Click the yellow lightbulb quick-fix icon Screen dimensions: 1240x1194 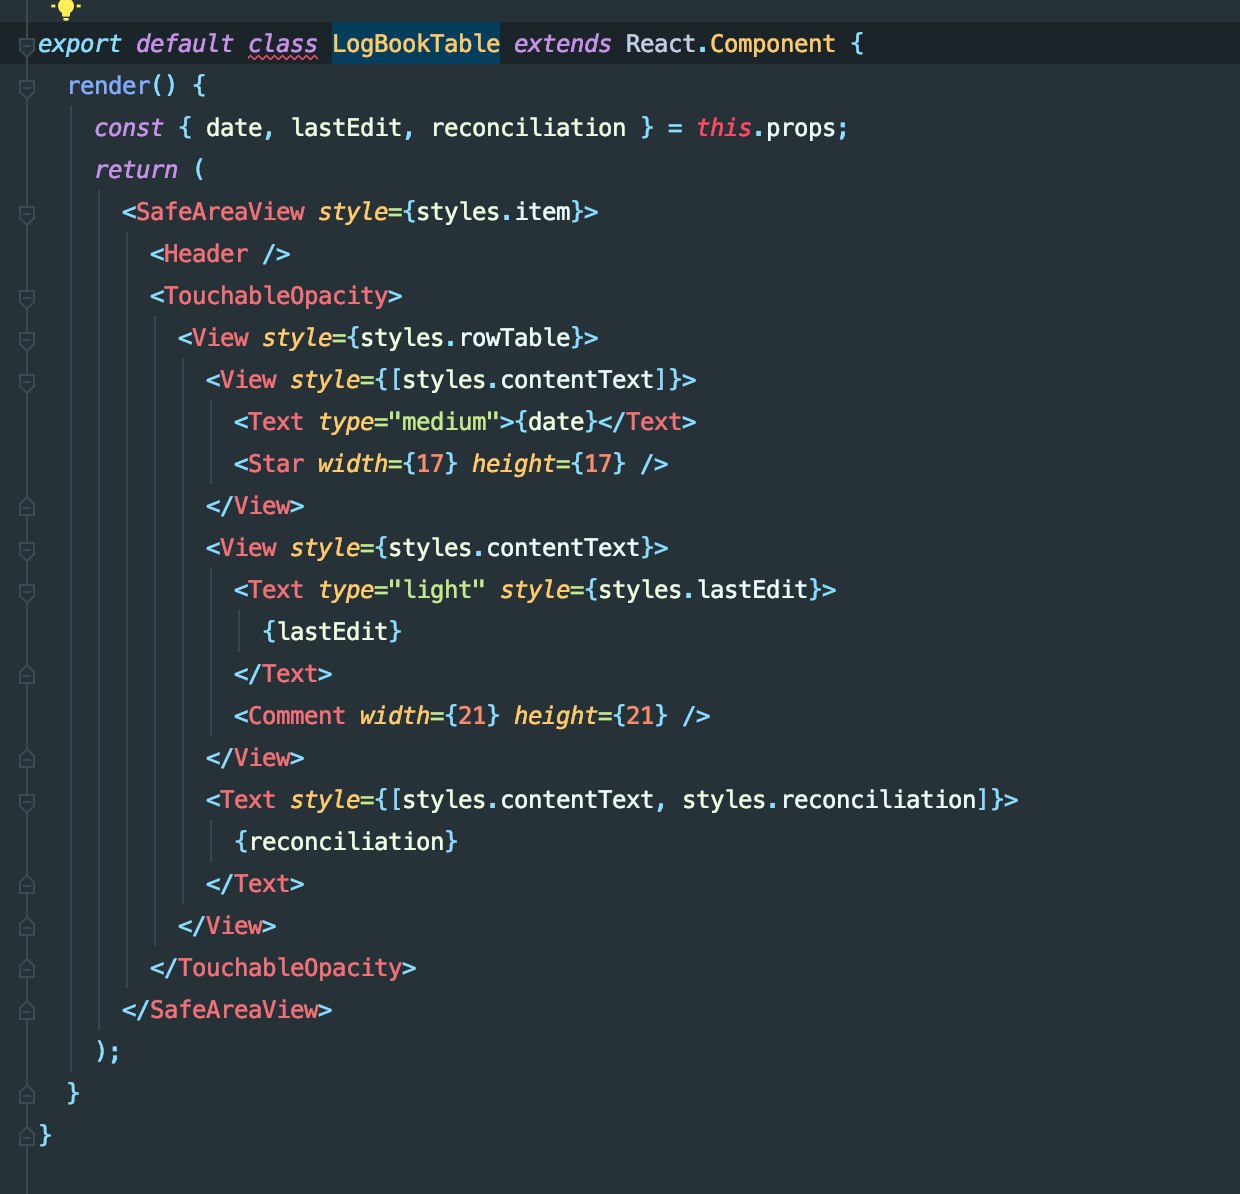[66, 9]
